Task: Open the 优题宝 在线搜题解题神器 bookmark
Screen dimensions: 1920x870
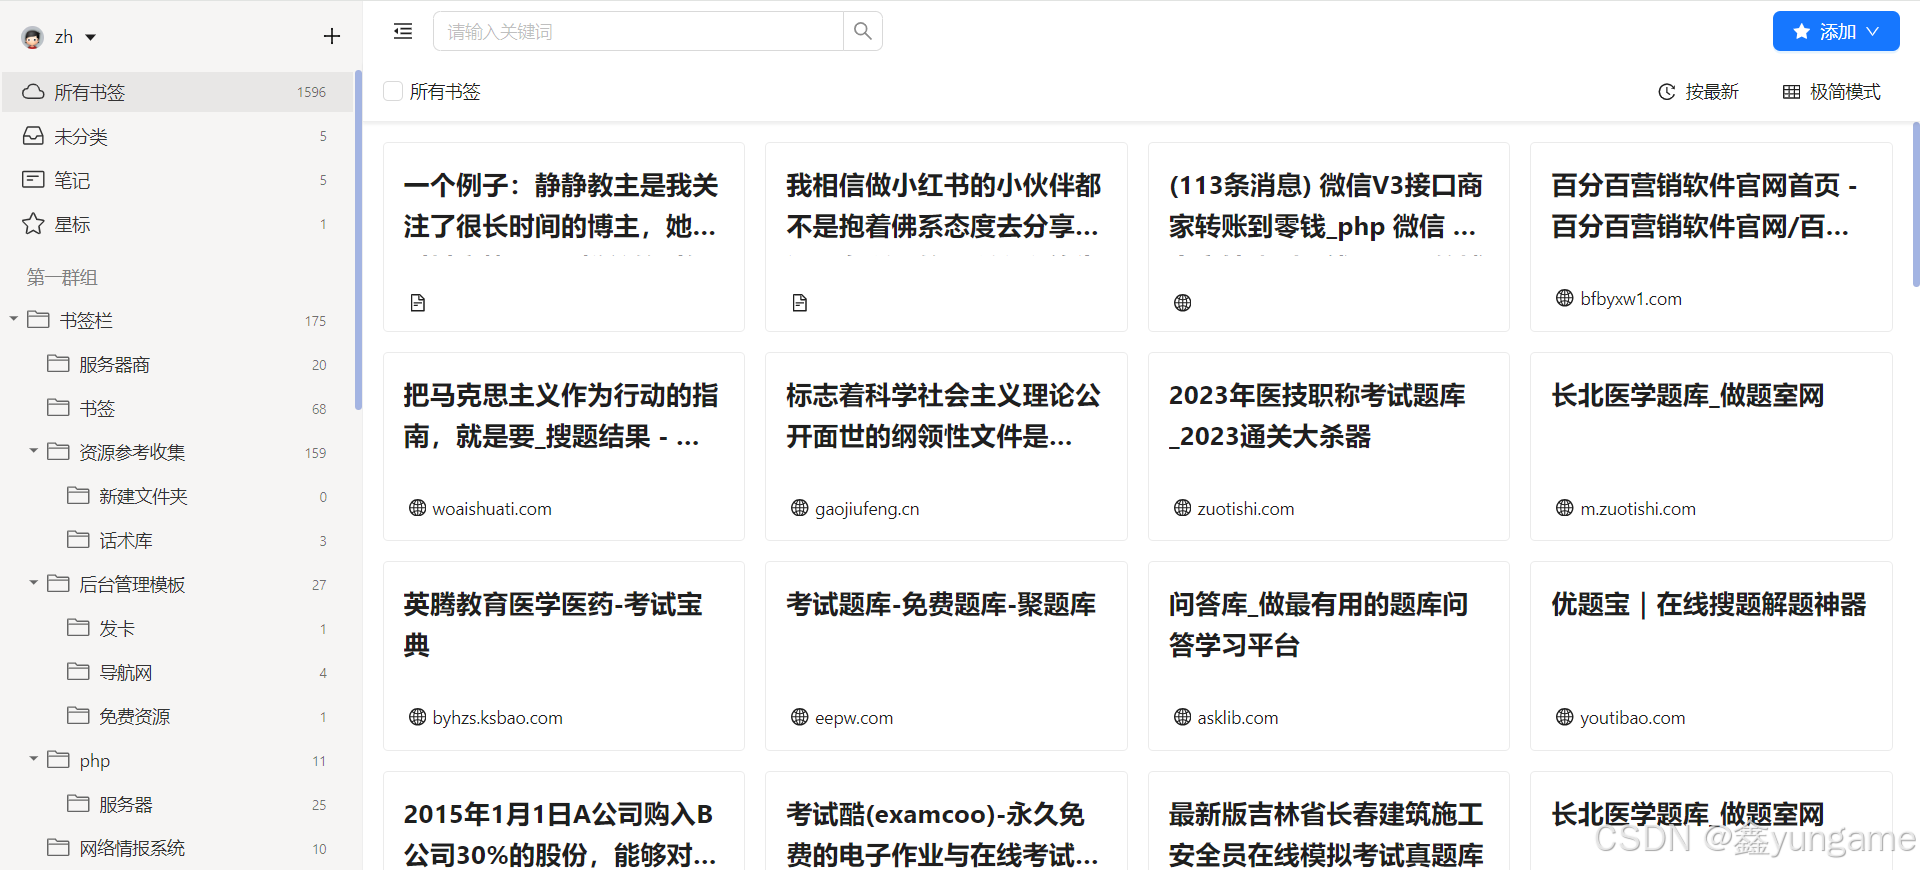Action: pos(1711,656)
